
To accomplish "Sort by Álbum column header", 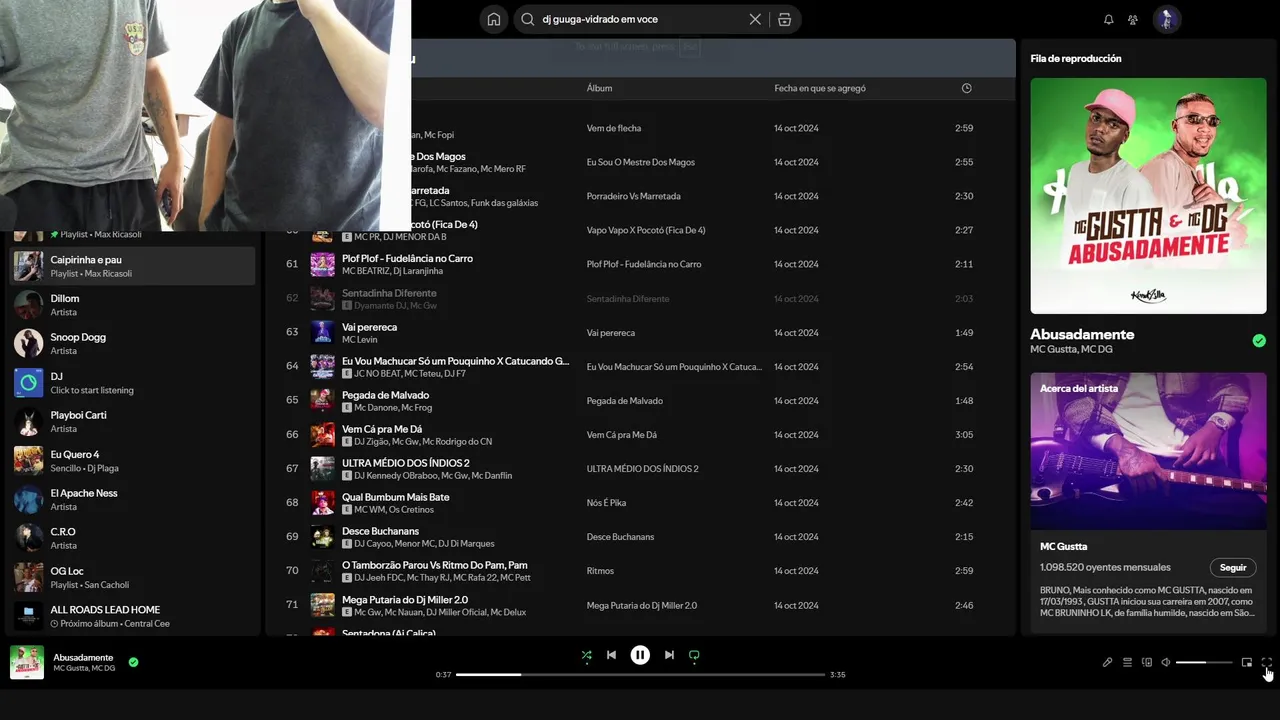I will [x=599, y=88].
